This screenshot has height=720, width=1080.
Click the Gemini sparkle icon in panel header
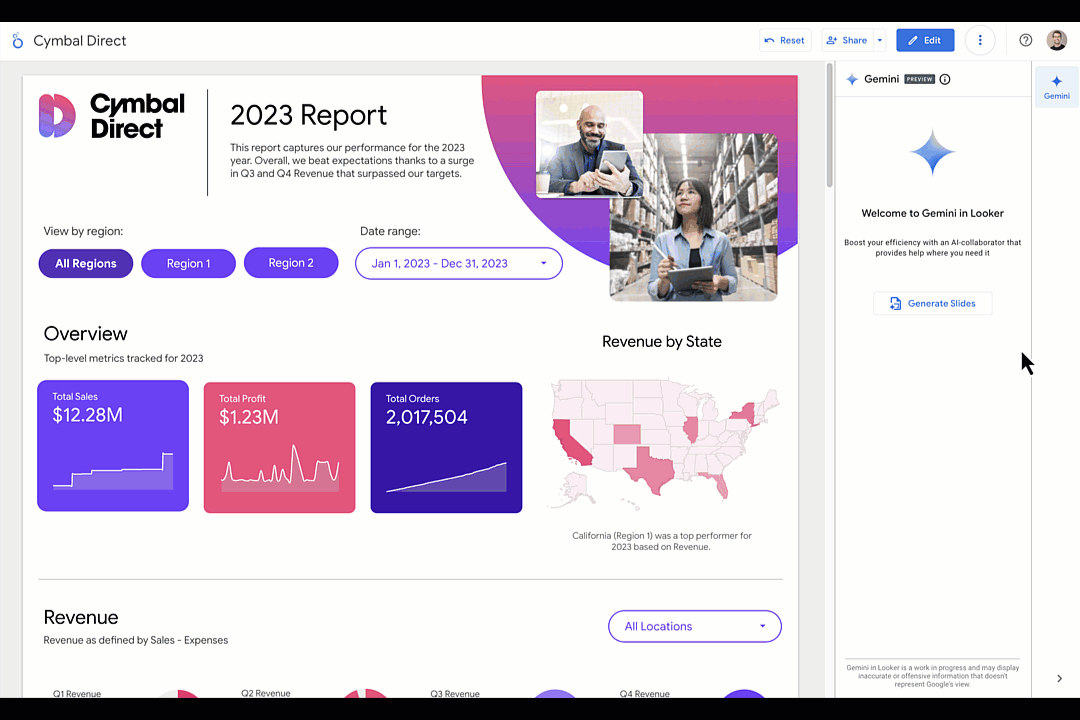pyautogui.click(x=852, y=79)
